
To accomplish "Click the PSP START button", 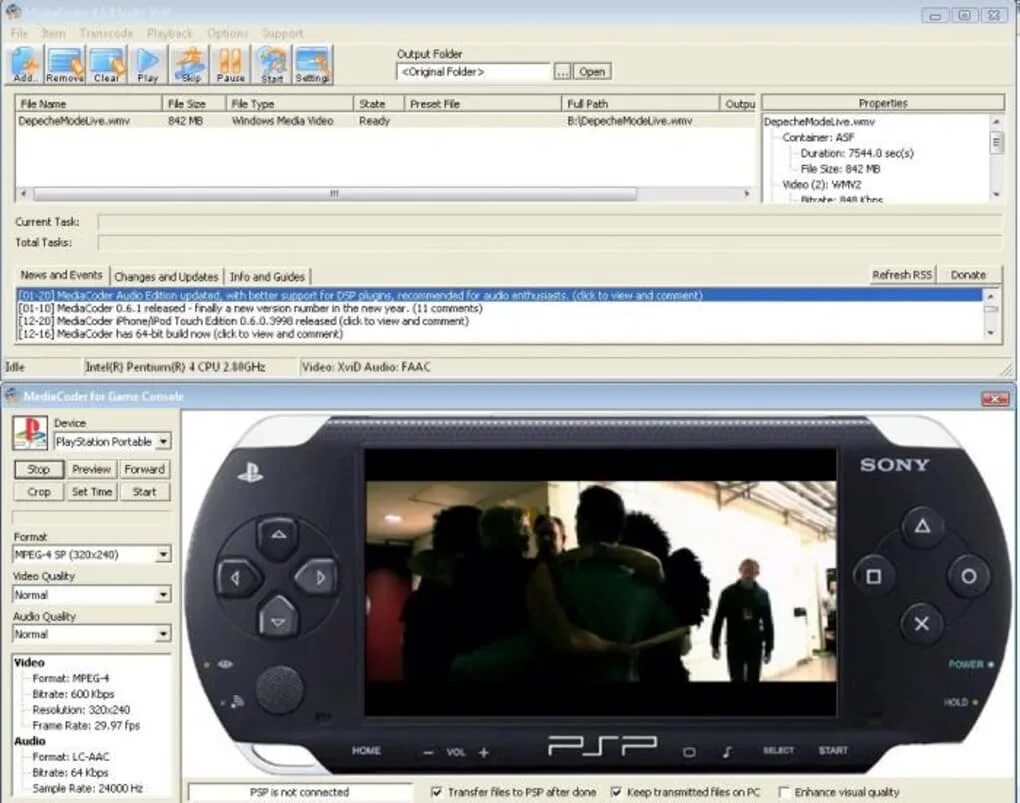I will [833, 751].
